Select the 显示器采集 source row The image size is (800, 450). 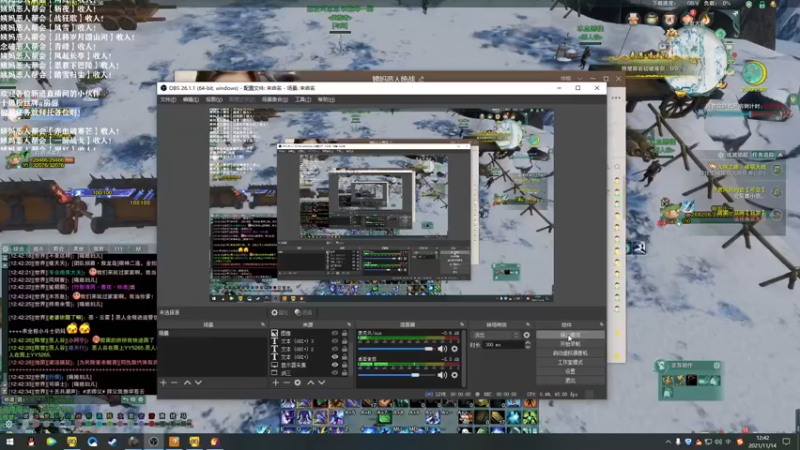coord(309,365)
